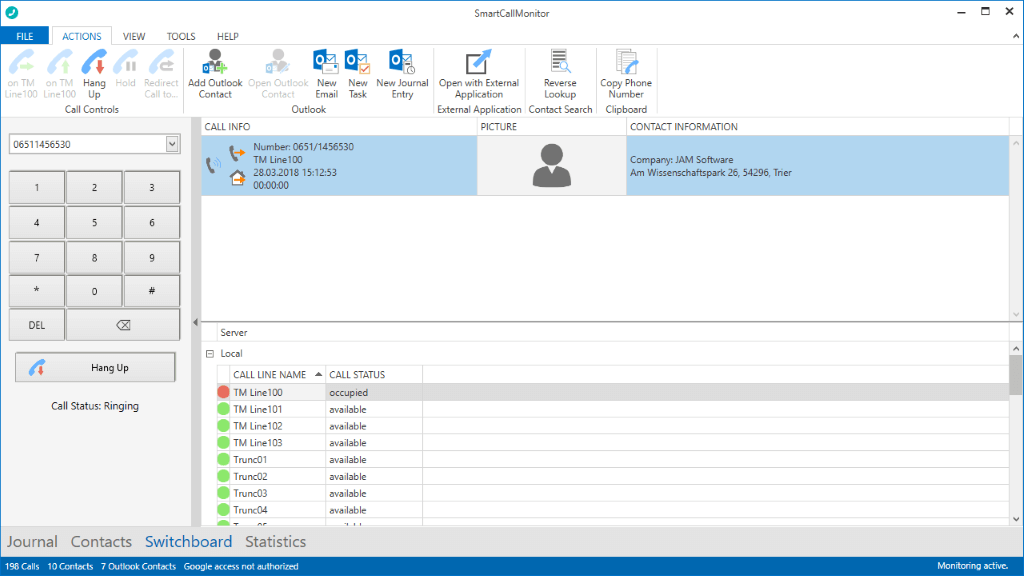Open the phone number combo box dropdown
This screenshot has width=1024, height=576.
point(170,143)
